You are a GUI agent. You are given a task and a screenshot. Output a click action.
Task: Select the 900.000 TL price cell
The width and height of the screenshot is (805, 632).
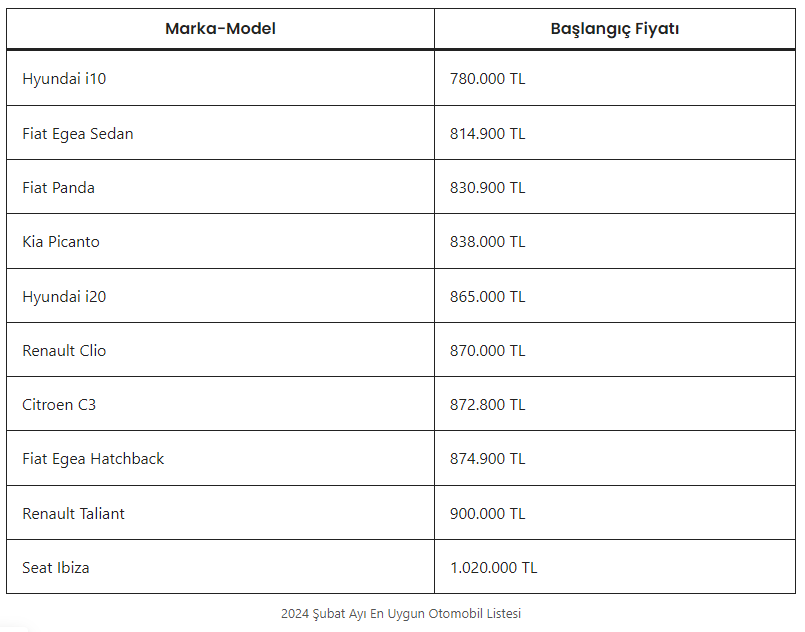487,514
